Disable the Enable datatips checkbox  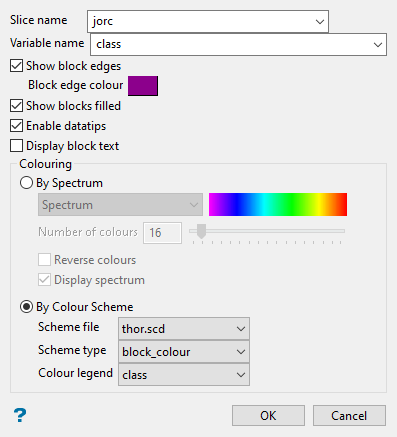tap(16, 126)
